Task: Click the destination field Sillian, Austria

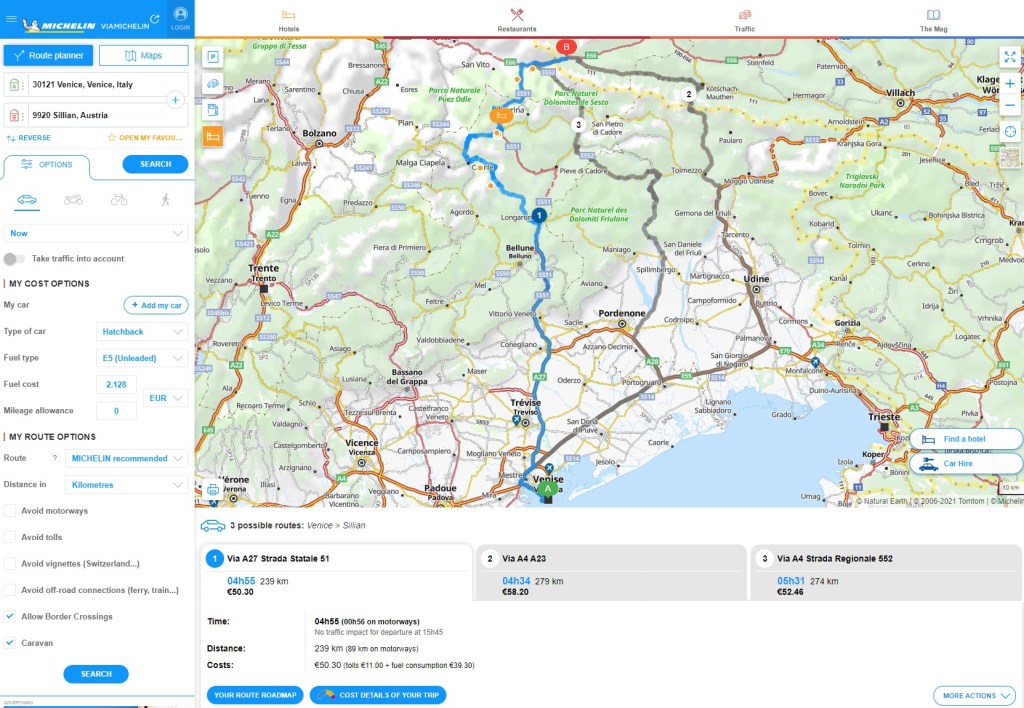Action: (95, 115)
